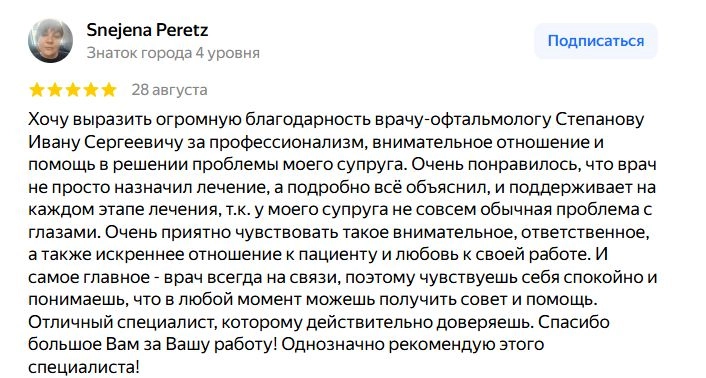Select the fourth rating star
The height and width of the screenshot is (378, 706).
click(91, 90)
